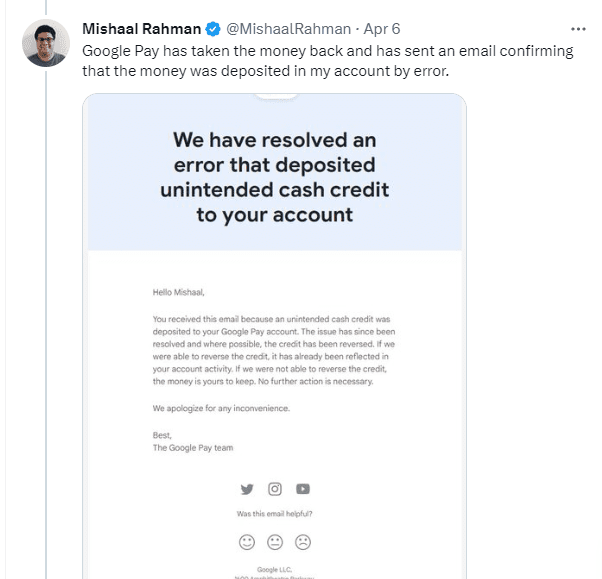The width and height of the screenshot is (602, 579).
Task: Click the Instagram icon in the email
Action: pos(275,489)
